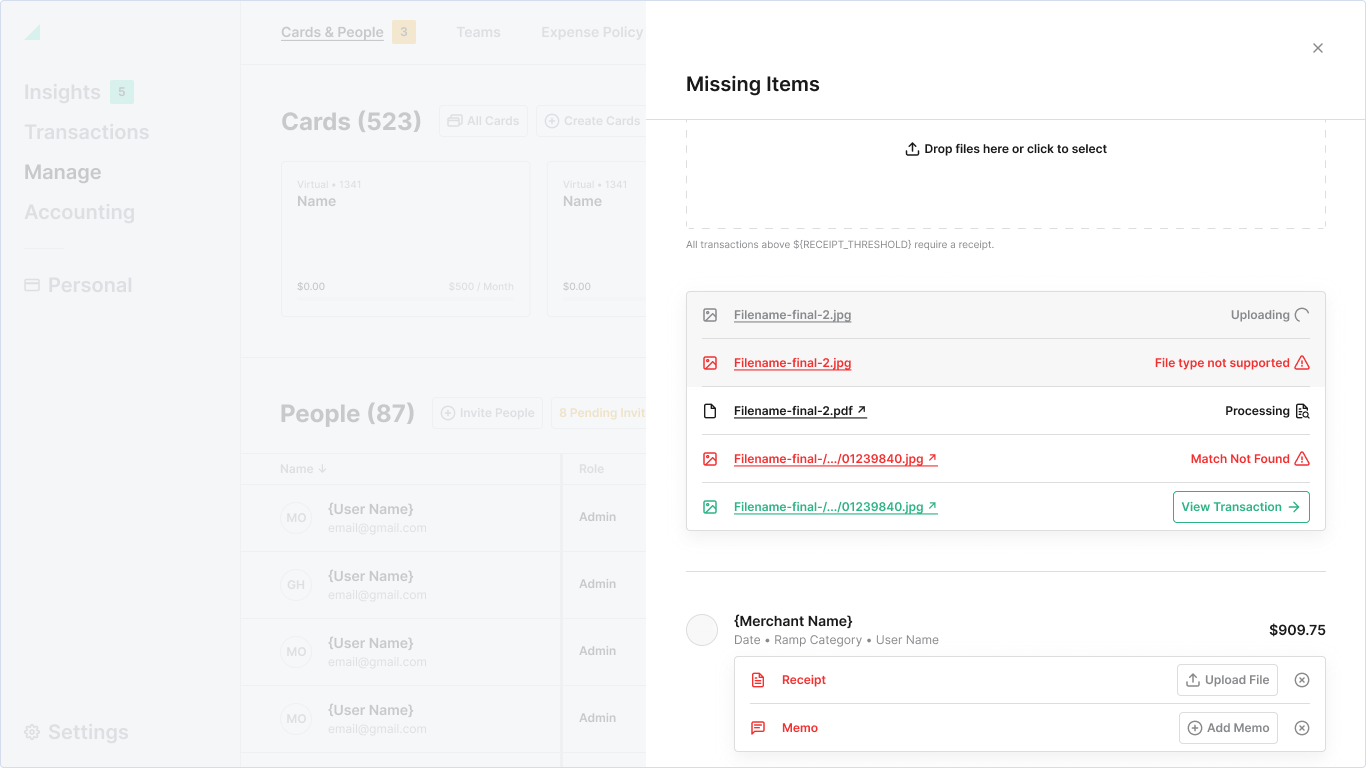The width and height of the screenshot is (1366, 768).
Task: Click green image icon of matched file
Action: (x=710, y=507)
